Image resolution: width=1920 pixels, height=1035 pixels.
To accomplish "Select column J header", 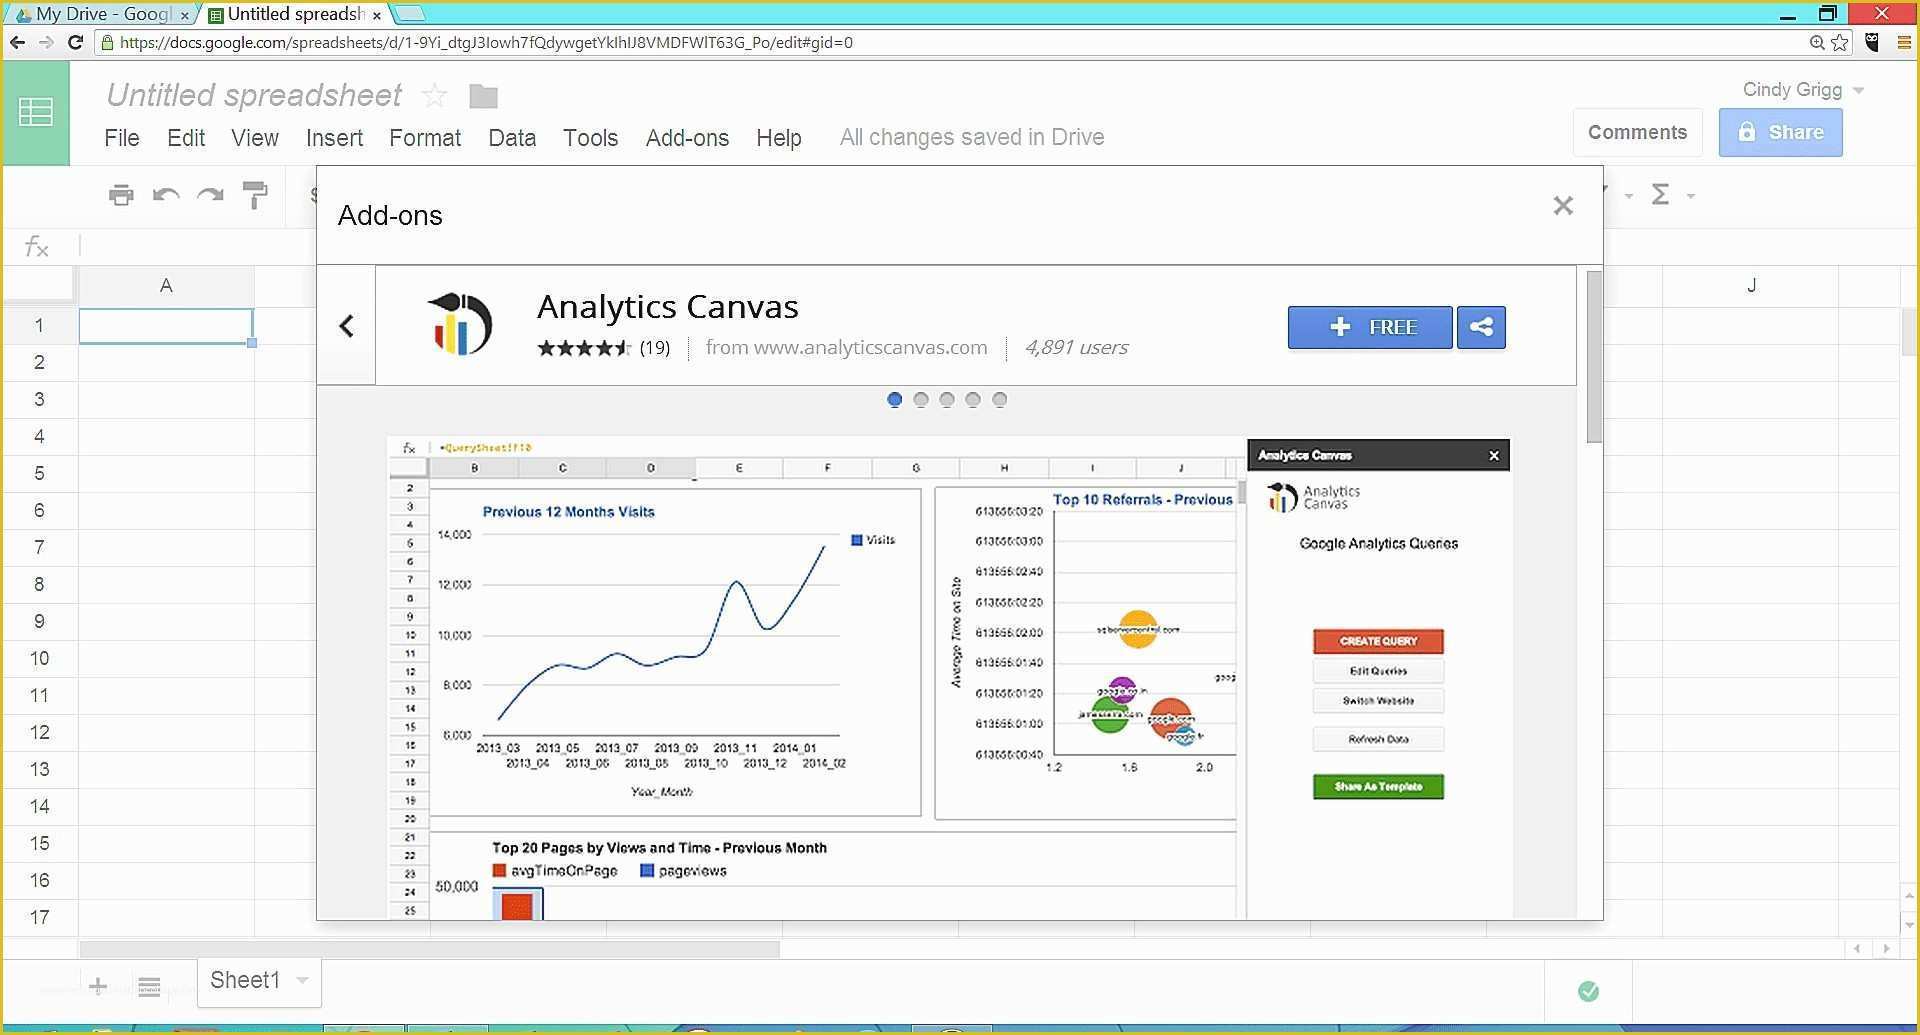I will pyautogui.click(x=1750, y=286).
